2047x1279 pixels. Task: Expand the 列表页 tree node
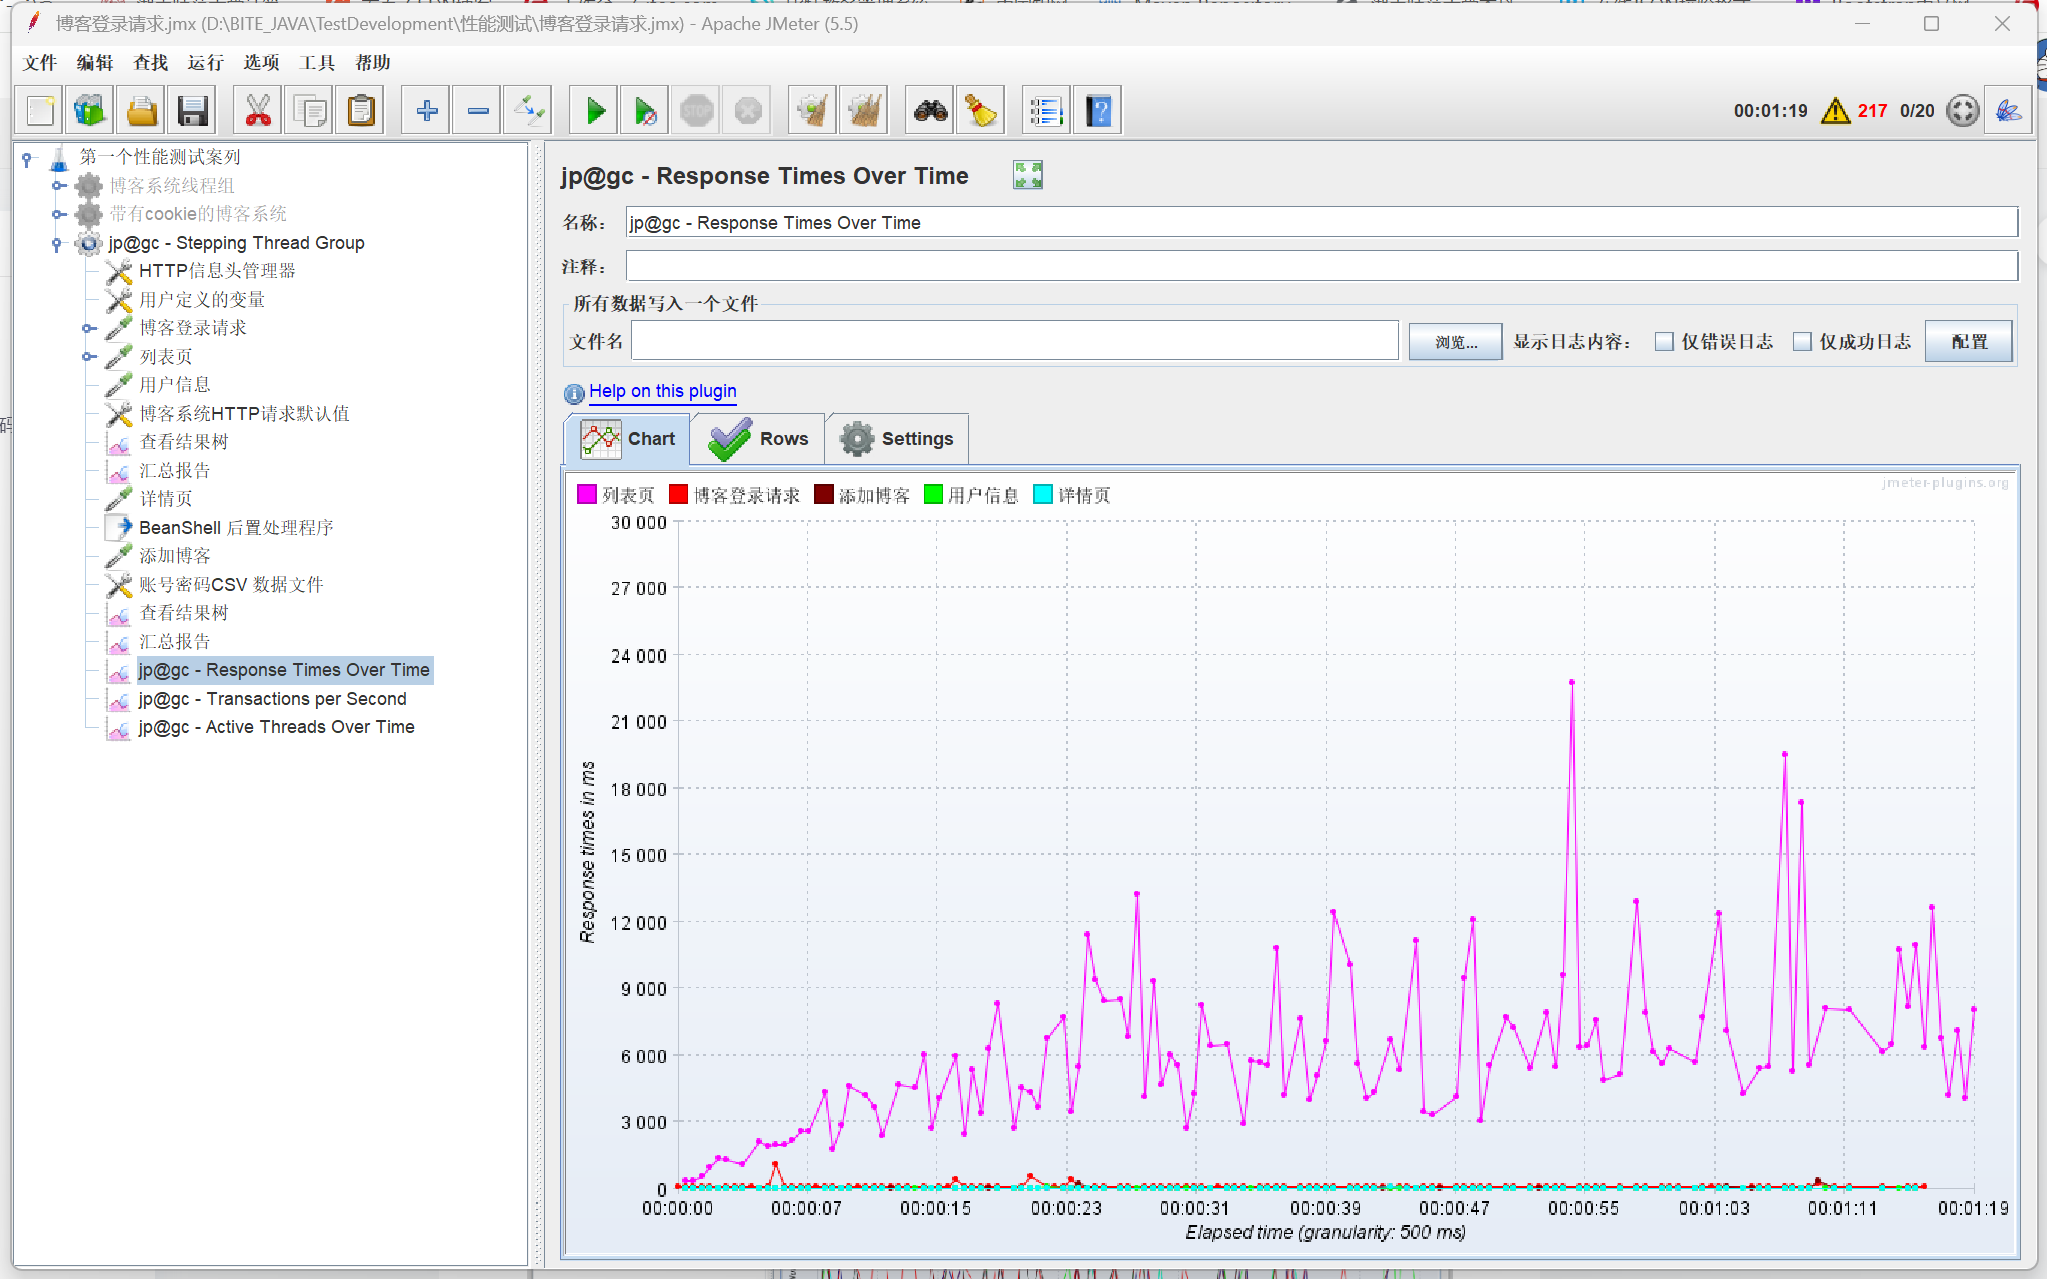tap(88, 357)
